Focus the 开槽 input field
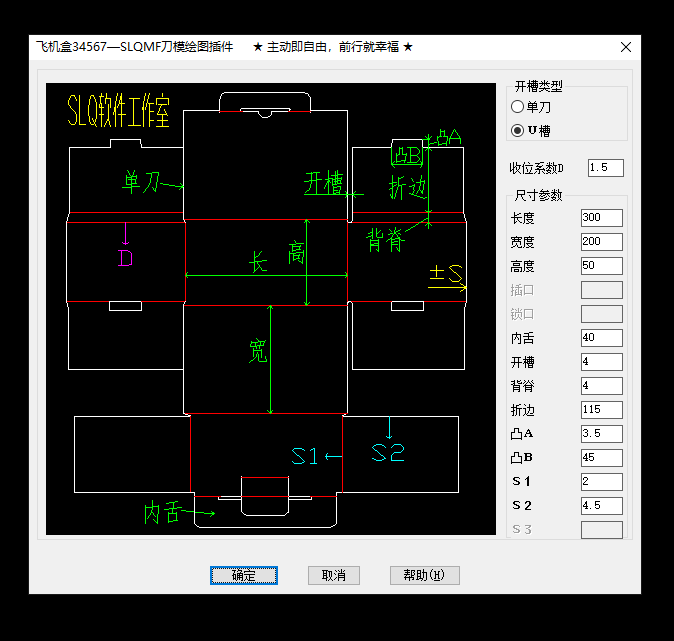Image resolution: width=674 pixels, height=641 pixels. (601, 362)
